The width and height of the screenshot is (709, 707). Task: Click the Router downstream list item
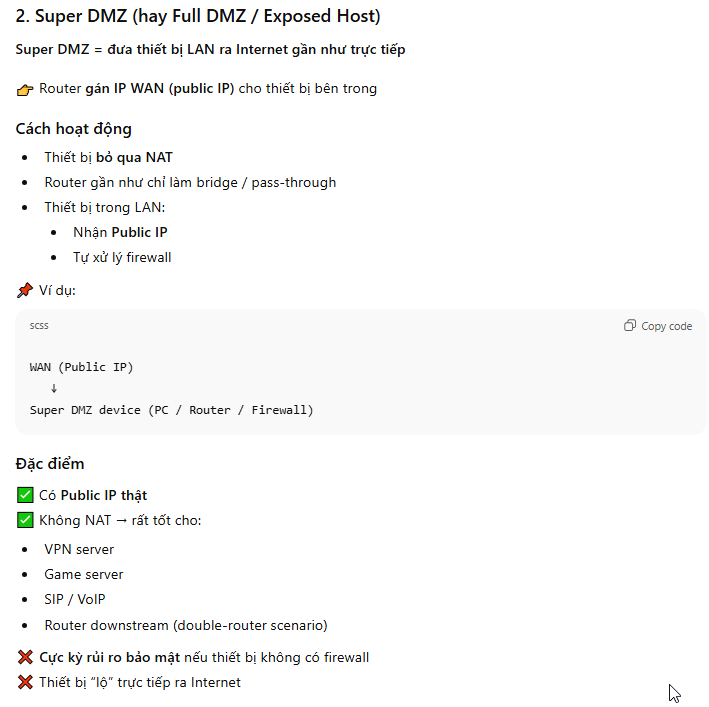tap(185, 625)
